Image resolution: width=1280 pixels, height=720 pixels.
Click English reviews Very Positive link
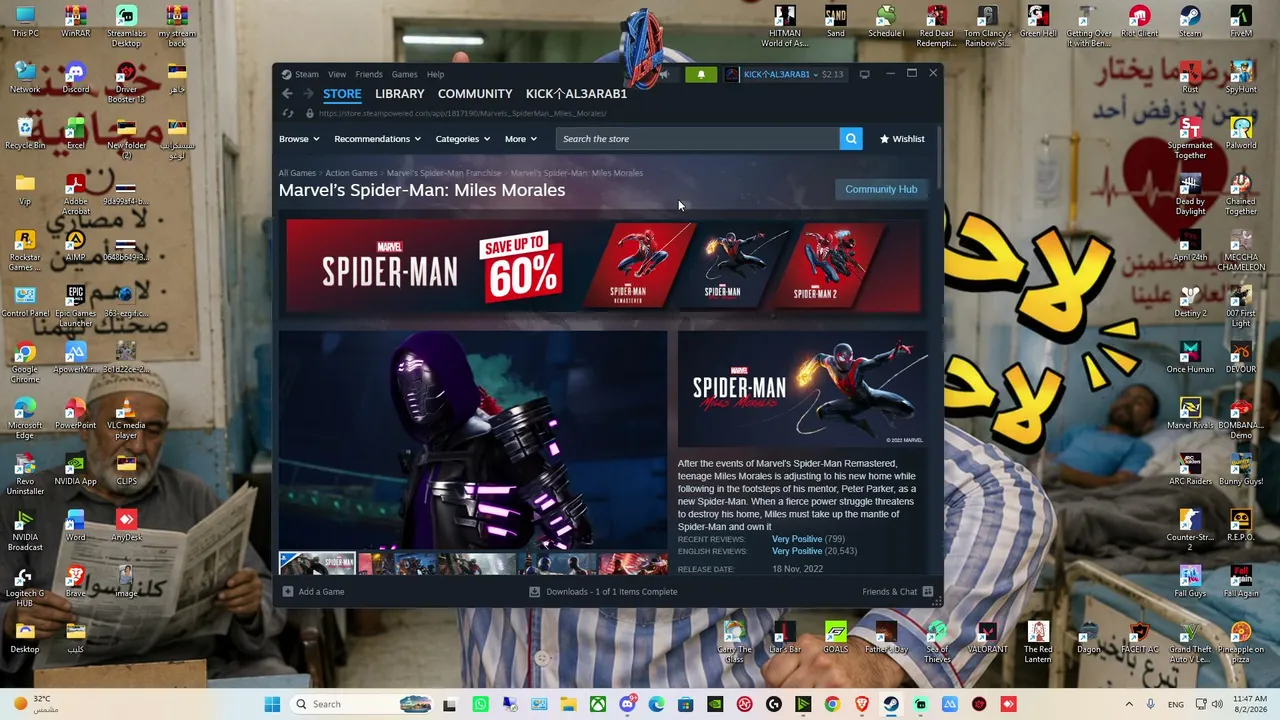[797, 551]
